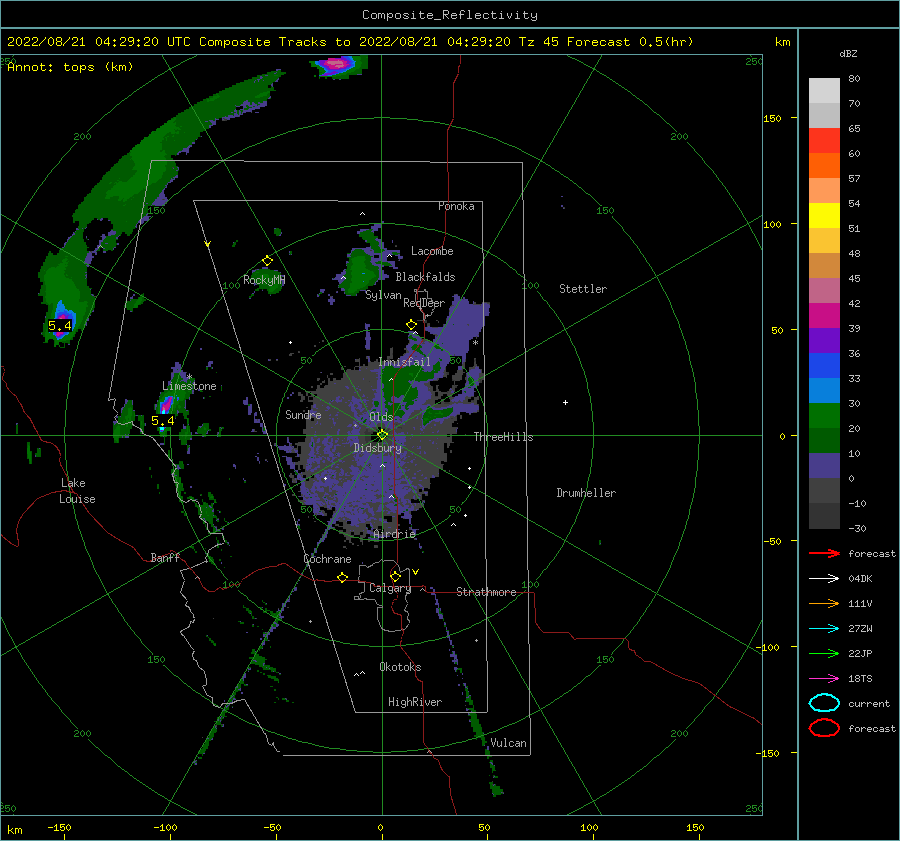Select the red 'forecast' ellipse legend icon
This screenshot has width=900, height=841.
click(x=824, y=728)
